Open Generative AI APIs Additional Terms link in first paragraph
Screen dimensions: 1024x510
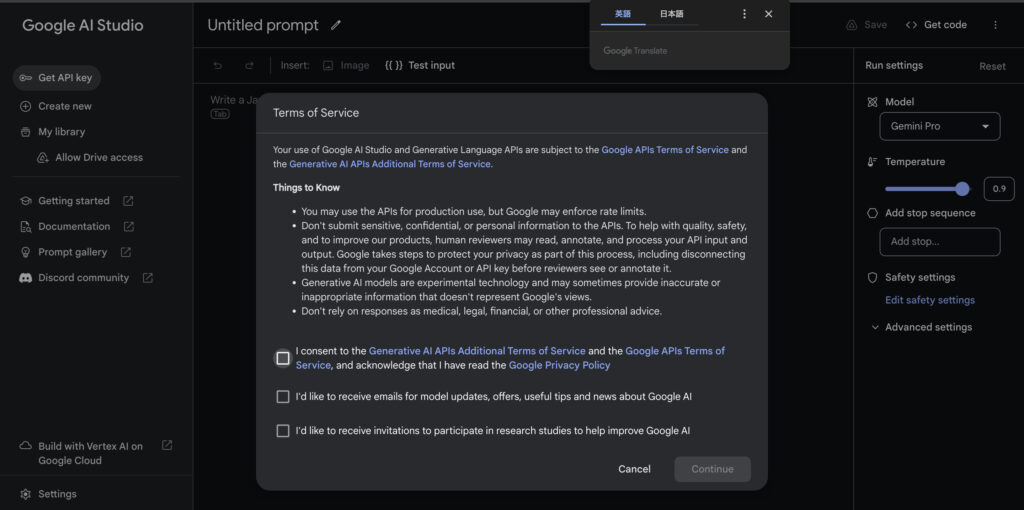point(389,164)
